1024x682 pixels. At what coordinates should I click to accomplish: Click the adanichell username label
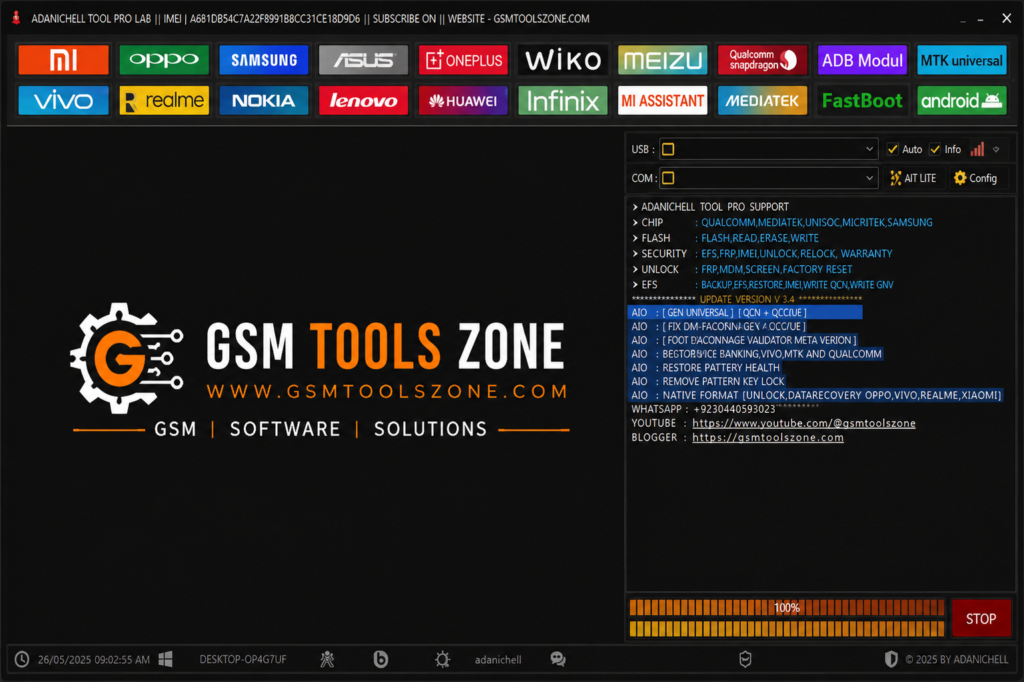click(x=498, y=660)
